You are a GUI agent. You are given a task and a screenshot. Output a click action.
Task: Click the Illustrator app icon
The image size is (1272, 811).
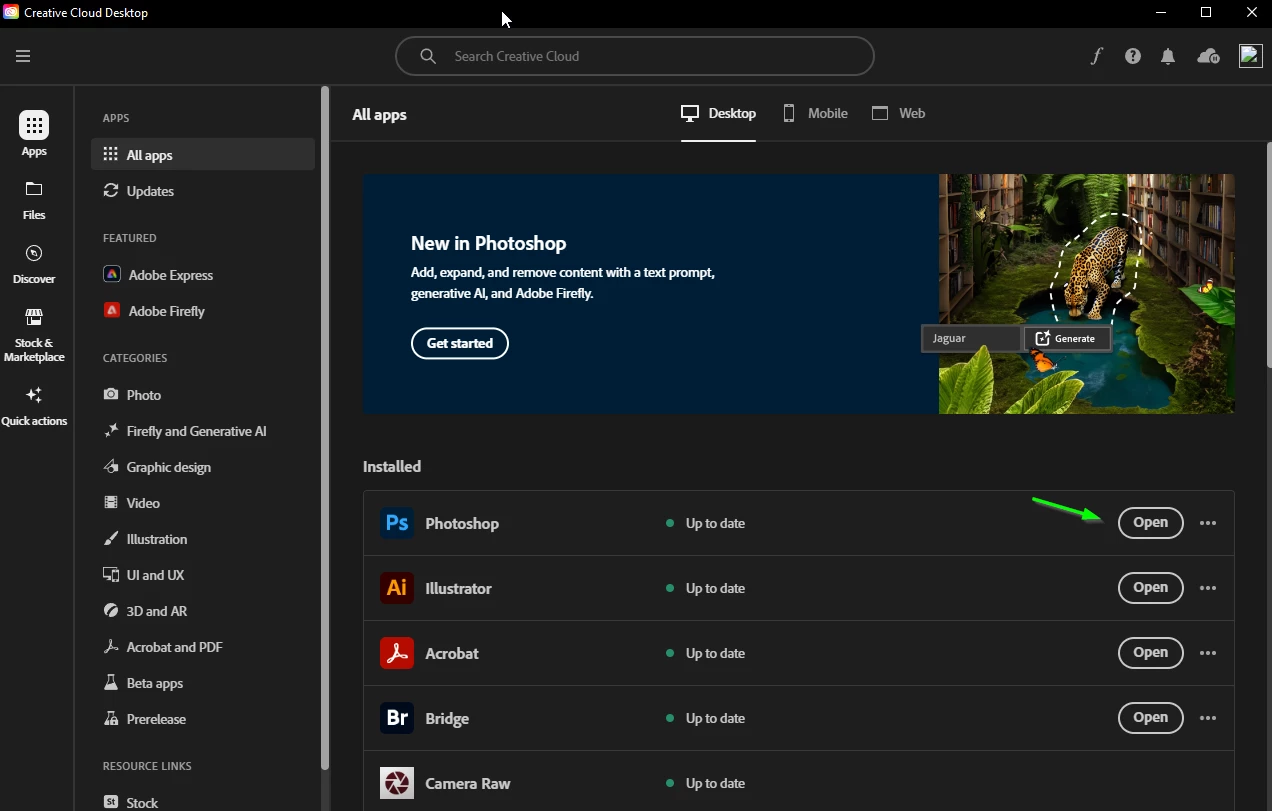397,588
